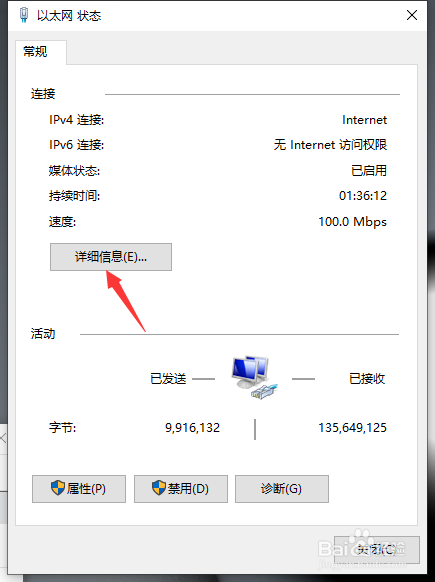The width and height of the screenshot is (435, 582).
Task: Click the 以太网 状态 window title text
Action: point(69,16)
